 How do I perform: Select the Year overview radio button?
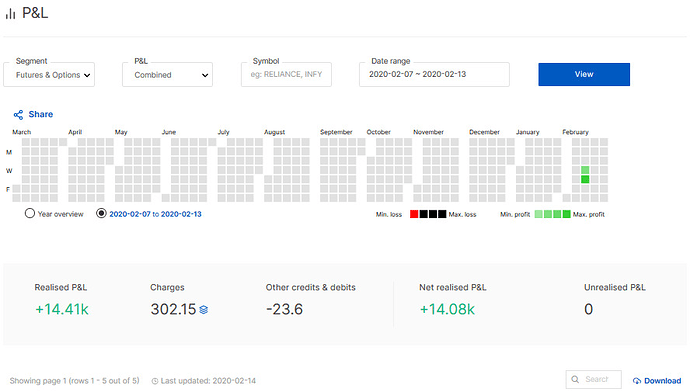coord(29,213)
